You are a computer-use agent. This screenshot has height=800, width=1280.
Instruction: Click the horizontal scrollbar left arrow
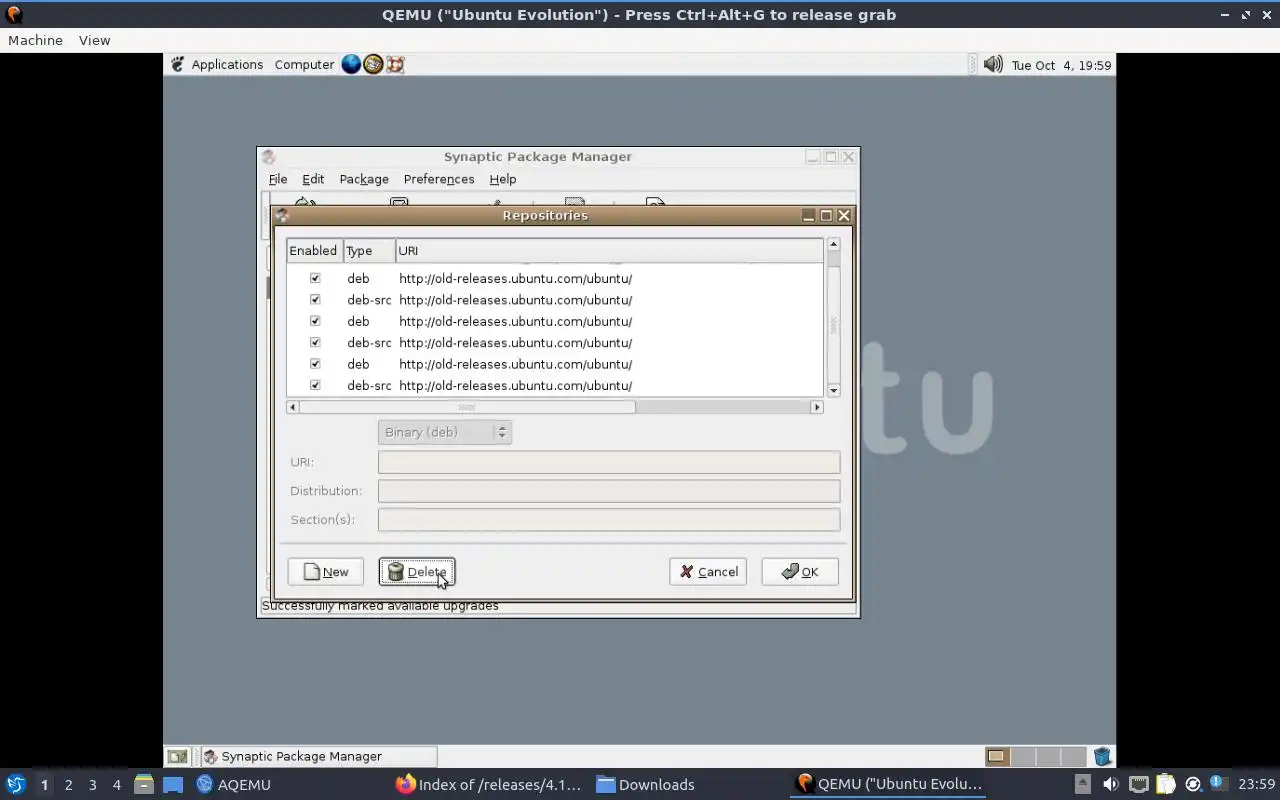tap(293, 407)
